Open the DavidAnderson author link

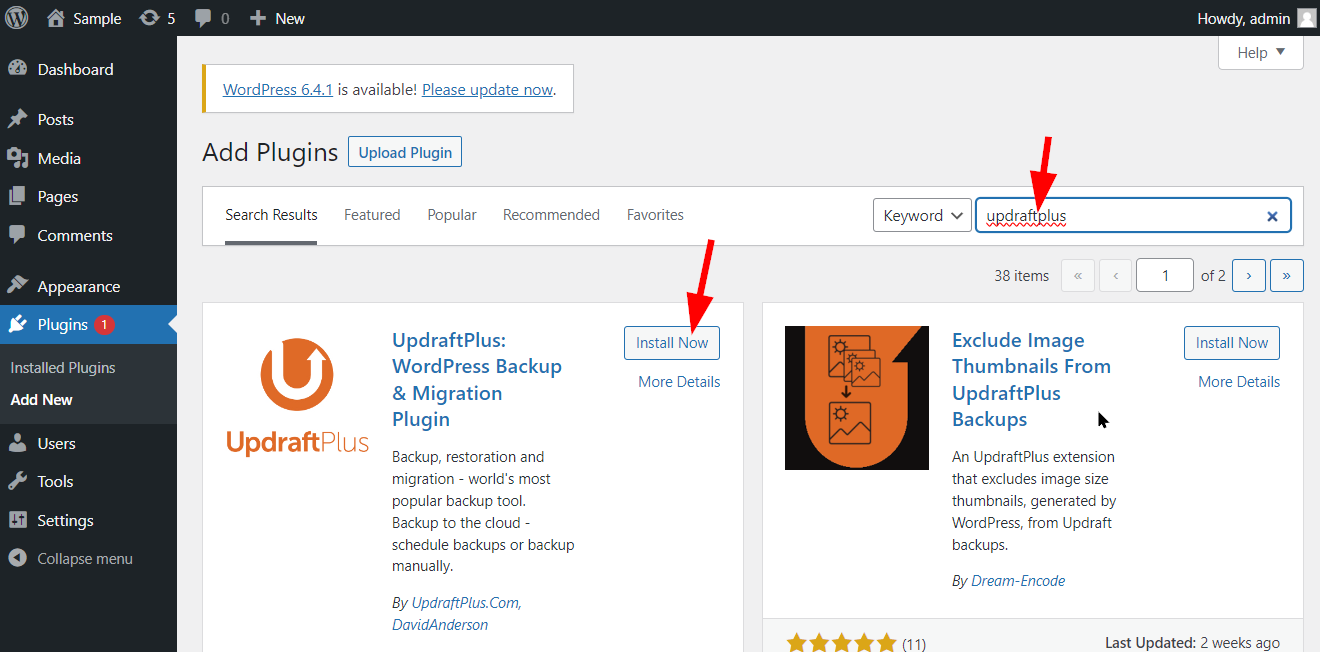[x=440, y=624]
